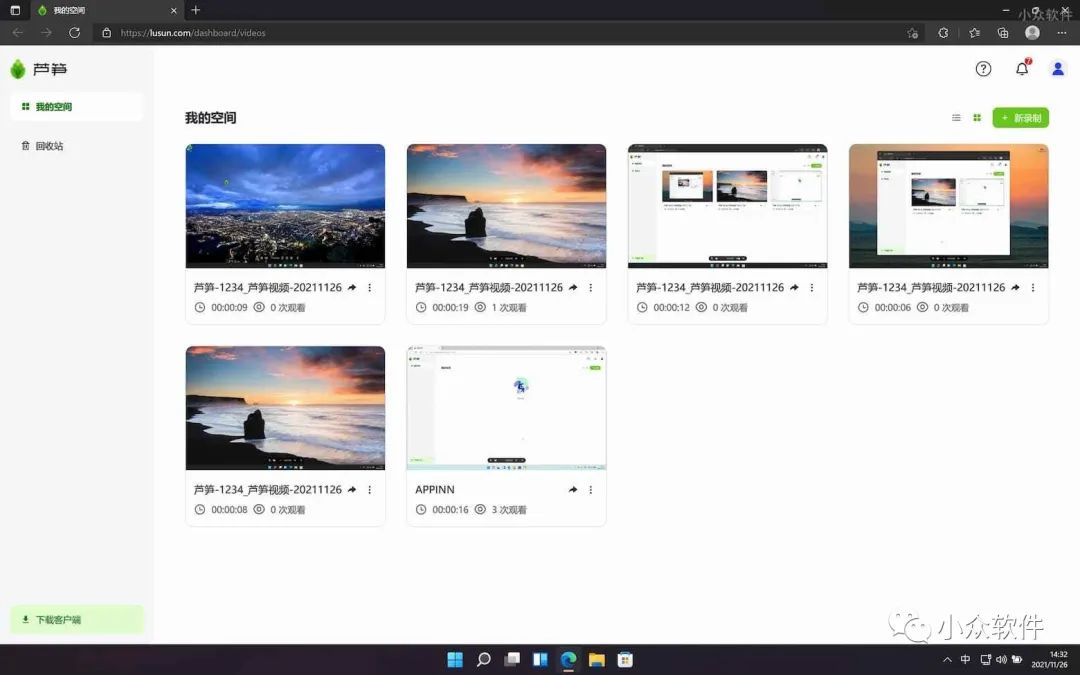Image resolution: width=1080 pixels, height=675 pixels.
Task: Open the 00:00:12 dashboard recording thumbnail
Action: [x=727, y=206]
